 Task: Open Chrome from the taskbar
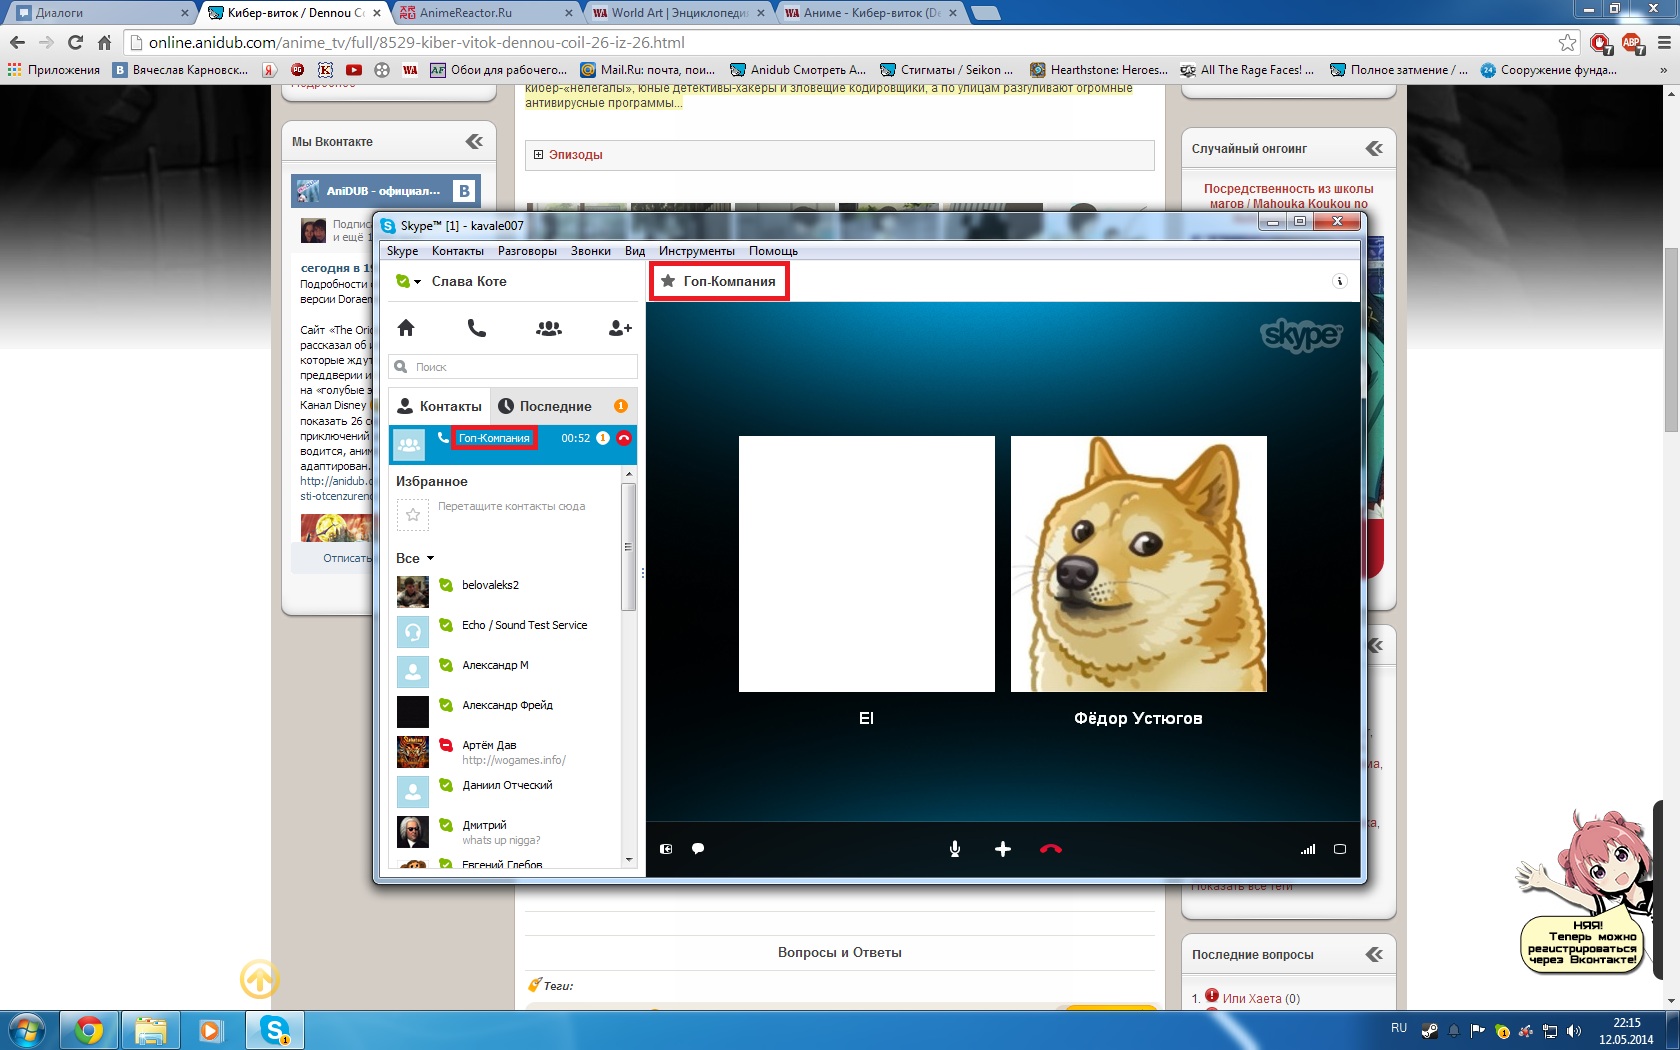pyautogui.click(x=89, y=1030)
